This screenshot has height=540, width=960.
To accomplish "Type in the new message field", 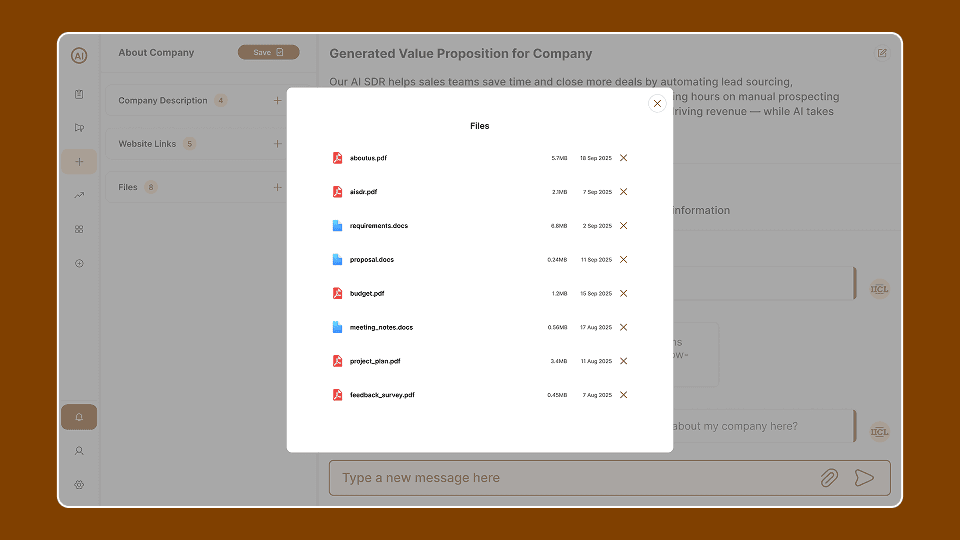I will pyautogui.click(x=570, y=478).
